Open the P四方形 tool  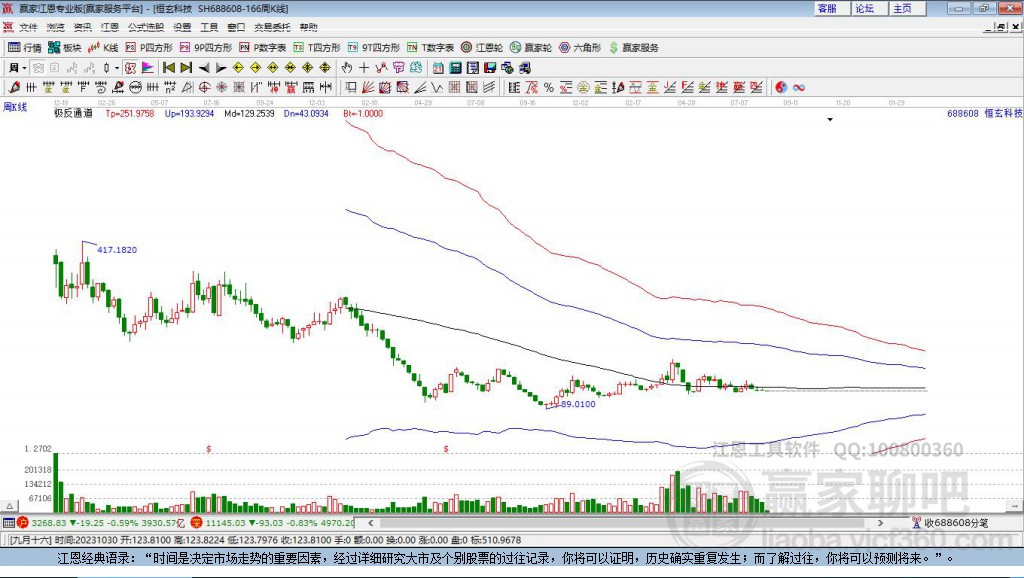pyautogui.click(x=149, y=48)
